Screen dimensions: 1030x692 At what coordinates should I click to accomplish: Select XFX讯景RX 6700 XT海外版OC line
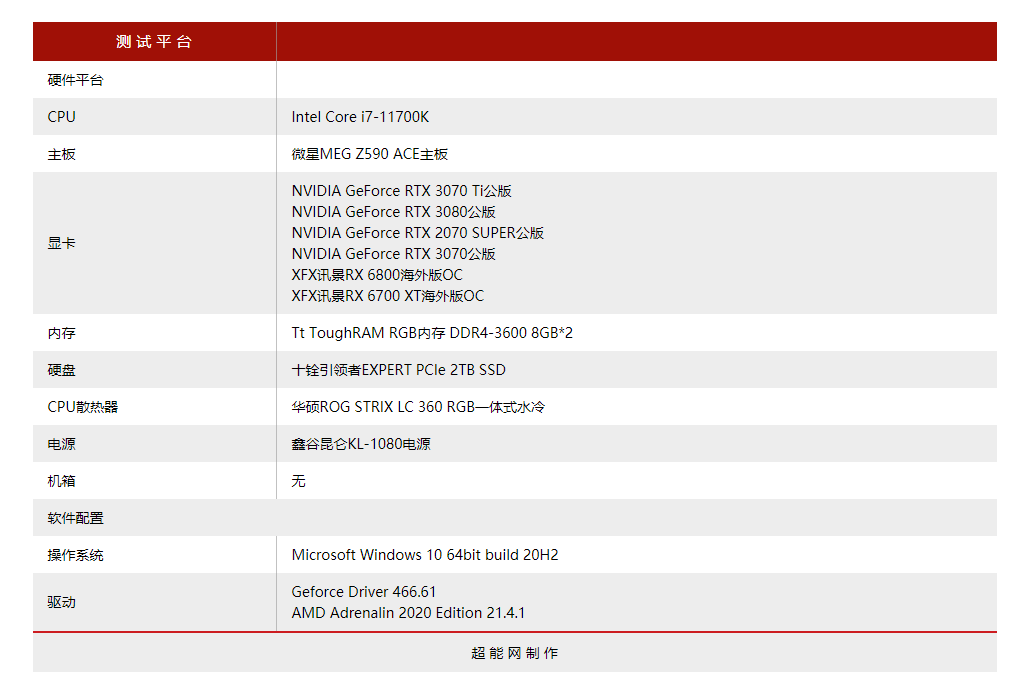pyautogui.click(x=388, y=296)
